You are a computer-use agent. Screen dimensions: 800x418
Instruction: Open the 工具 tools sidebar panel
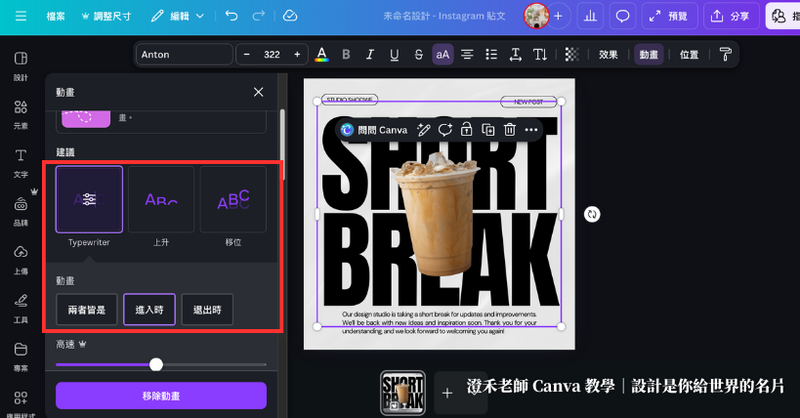coord(20,308)
